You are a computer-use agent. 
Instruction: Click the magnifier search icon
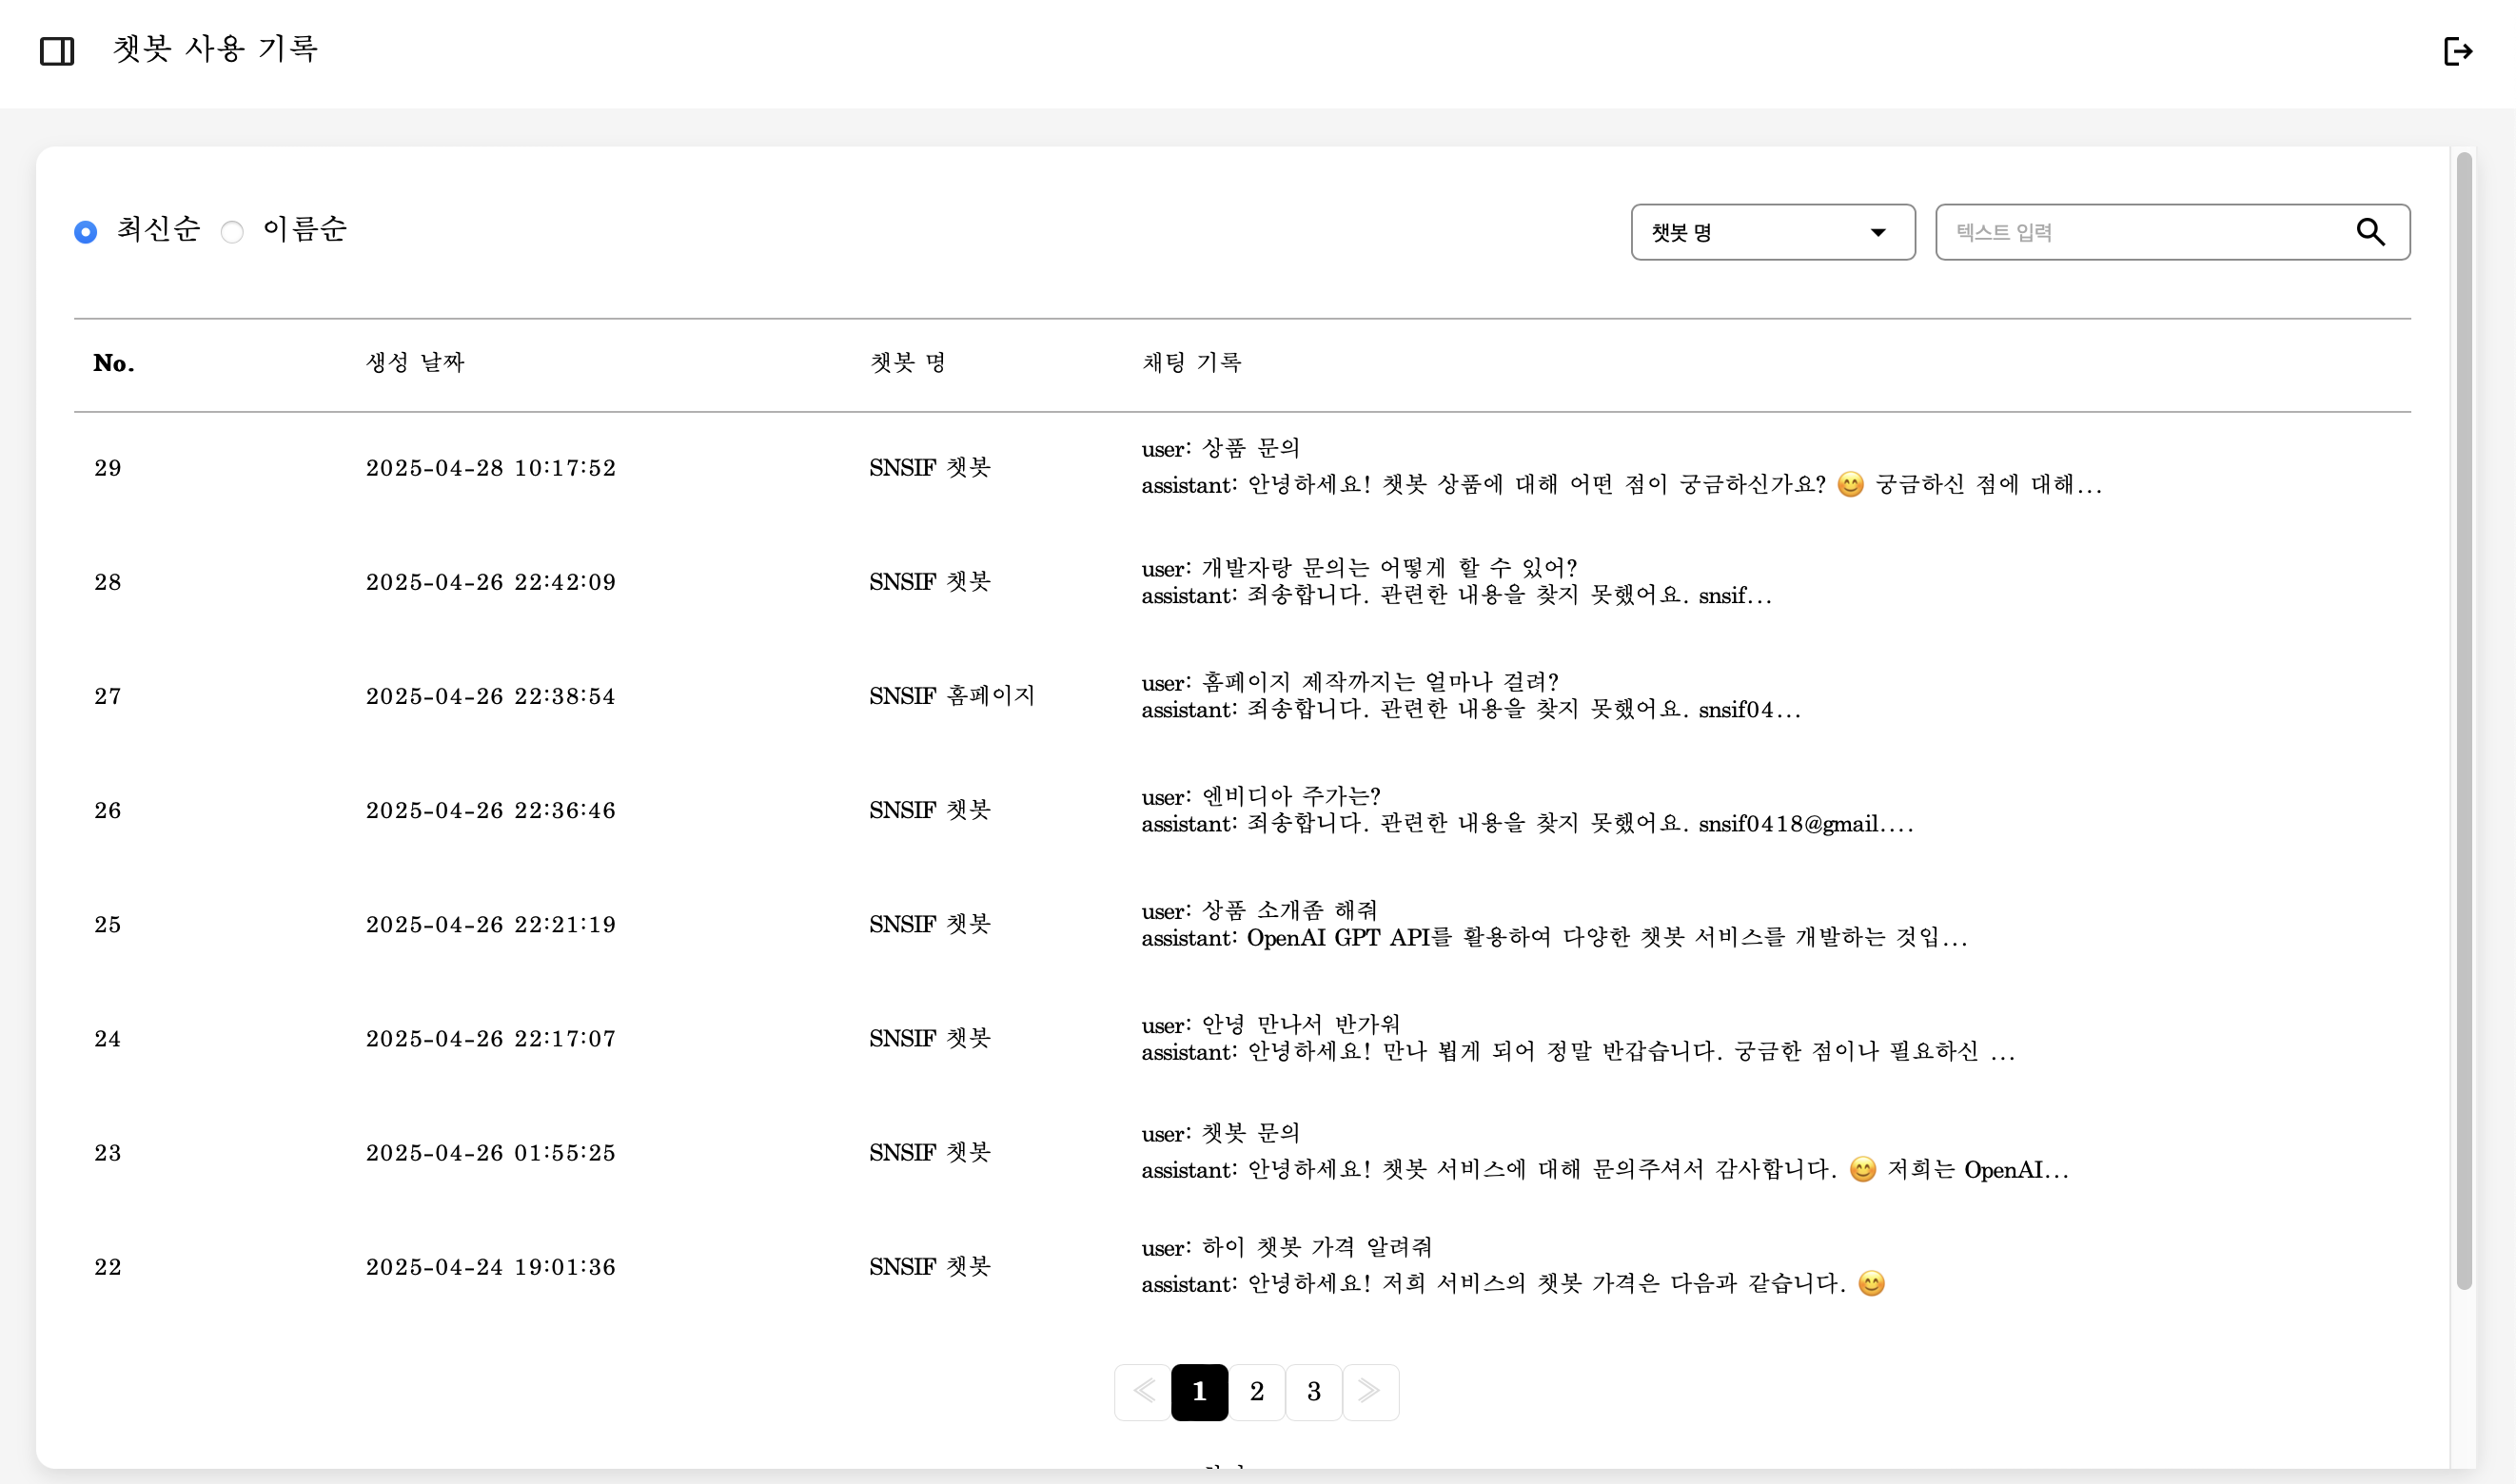pos(2371,232)
